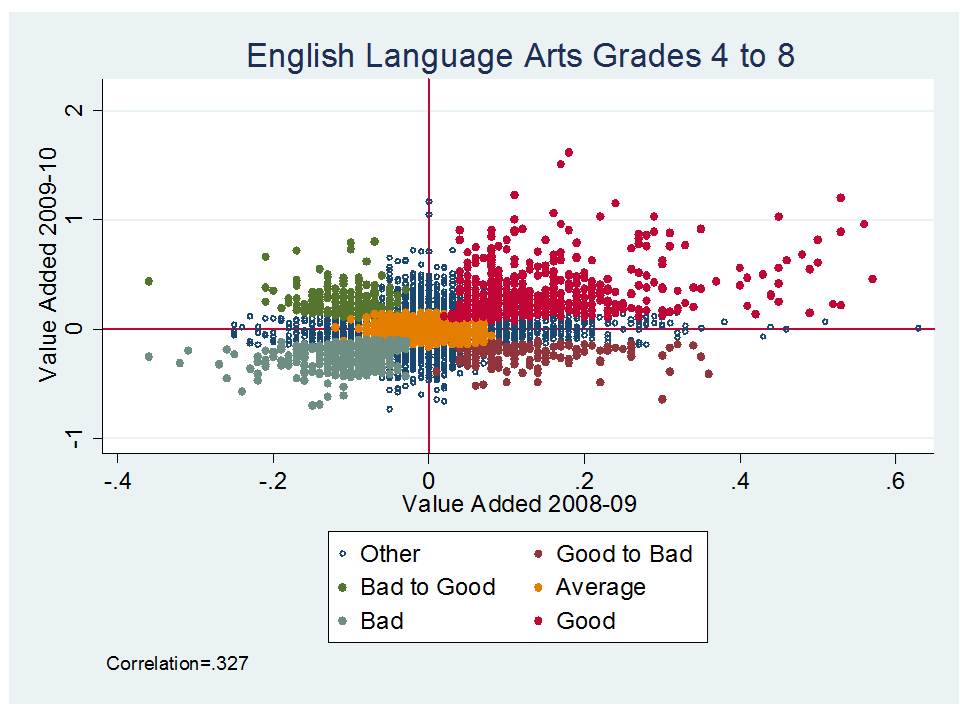Click the isolated green point at far left
Image resolution: width=960 pixels, height=720 pixels.
149,281
